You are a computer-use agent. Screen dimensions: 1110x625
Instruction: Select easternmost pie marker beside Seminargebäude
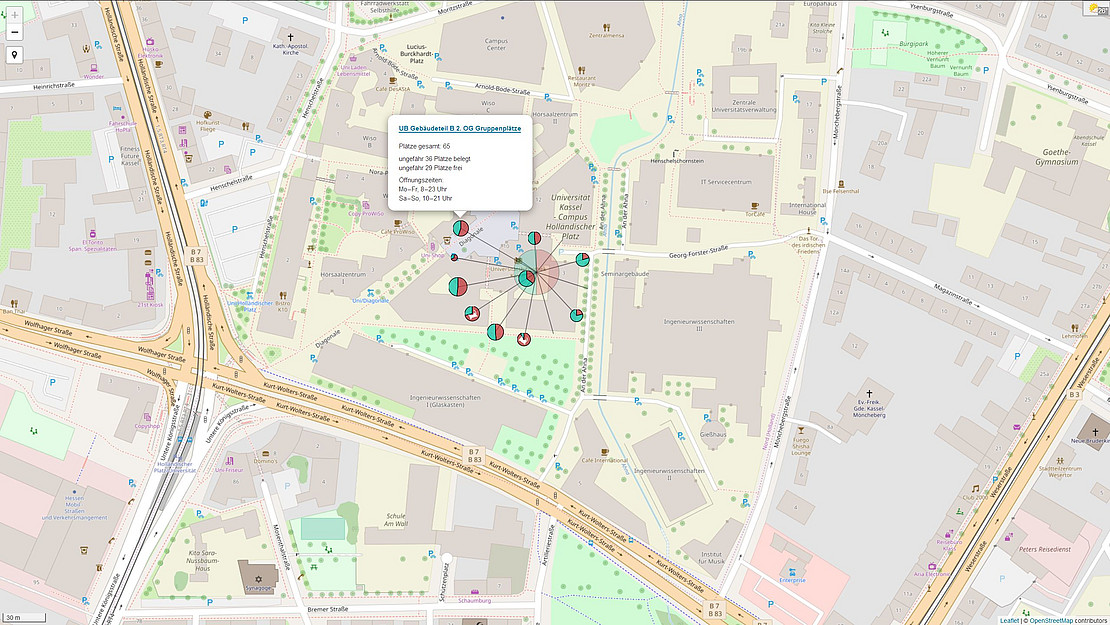[x=584, y=259]
